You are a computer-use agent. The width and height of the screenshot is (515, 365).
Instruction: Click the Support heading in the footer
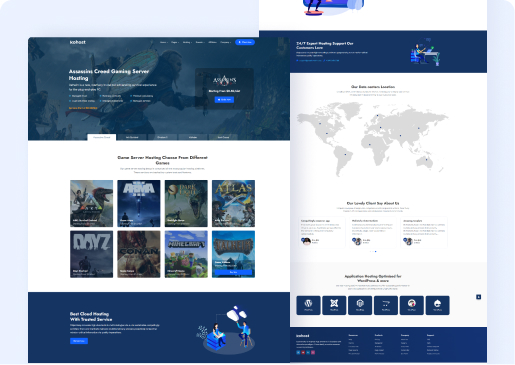(430, 335)
